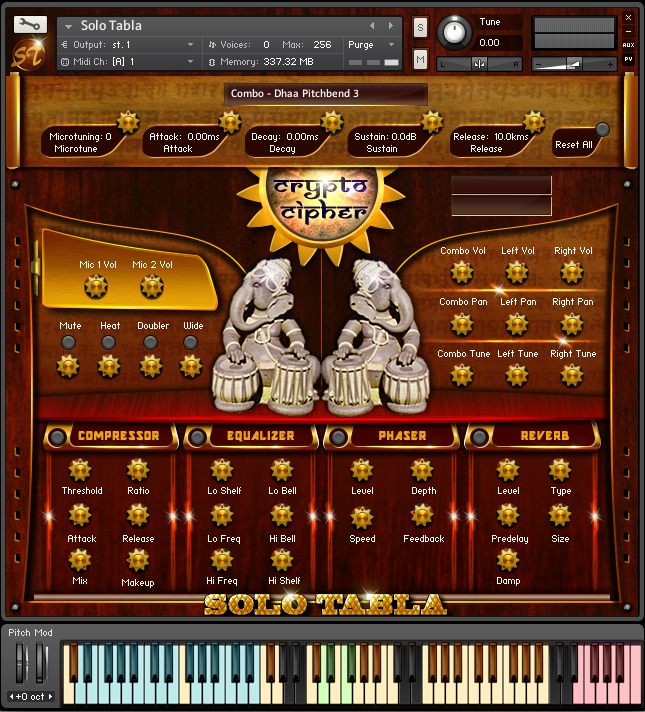Screen dimensions: 645x712
Task: Click the Max voices value 256
Action: point(322,44)
